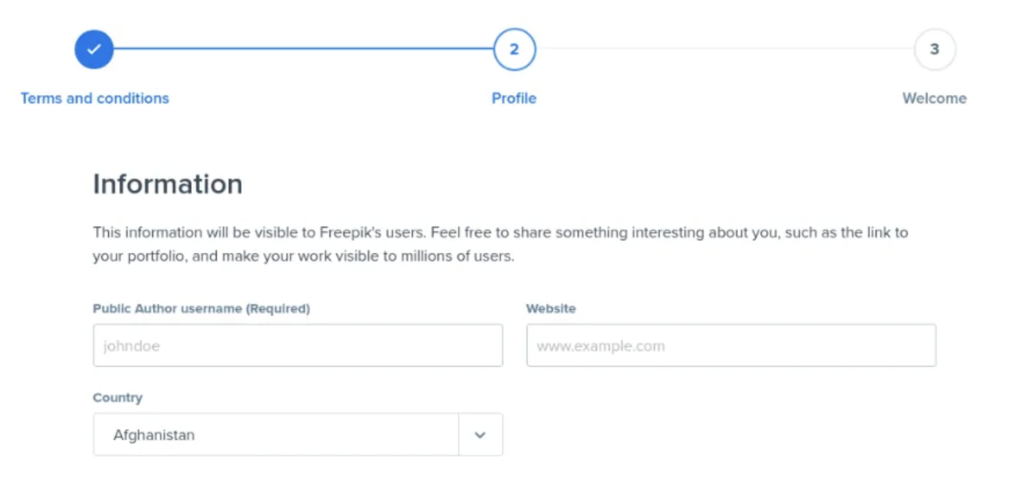Open the Country box showing Afghanistan
Viewport: 1024px width, 490px height.
(298, 434)
